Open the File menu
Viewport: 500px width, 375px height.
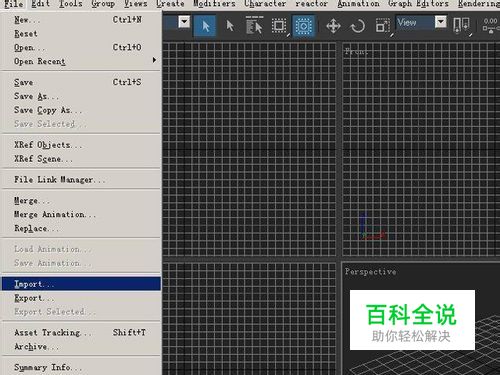(x=14, y=4)
